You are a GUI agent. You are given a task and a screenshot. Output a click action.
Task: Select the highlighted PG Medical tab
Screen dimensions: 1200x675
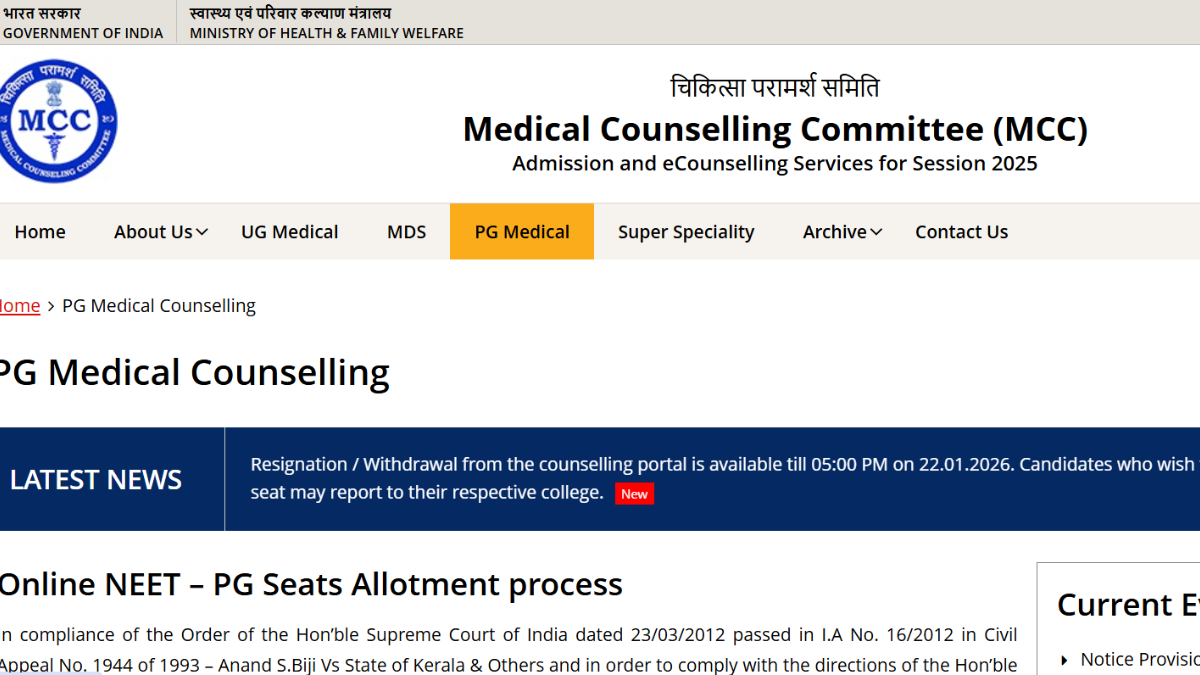[x=522, y=232]
